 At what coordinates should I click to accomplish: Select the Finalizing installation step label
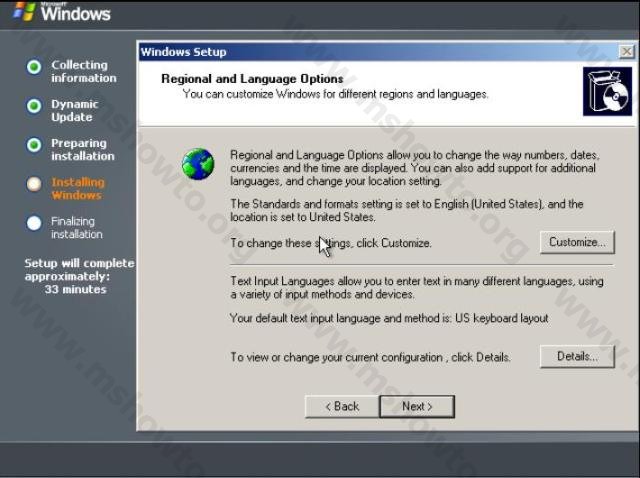[77, 228]
